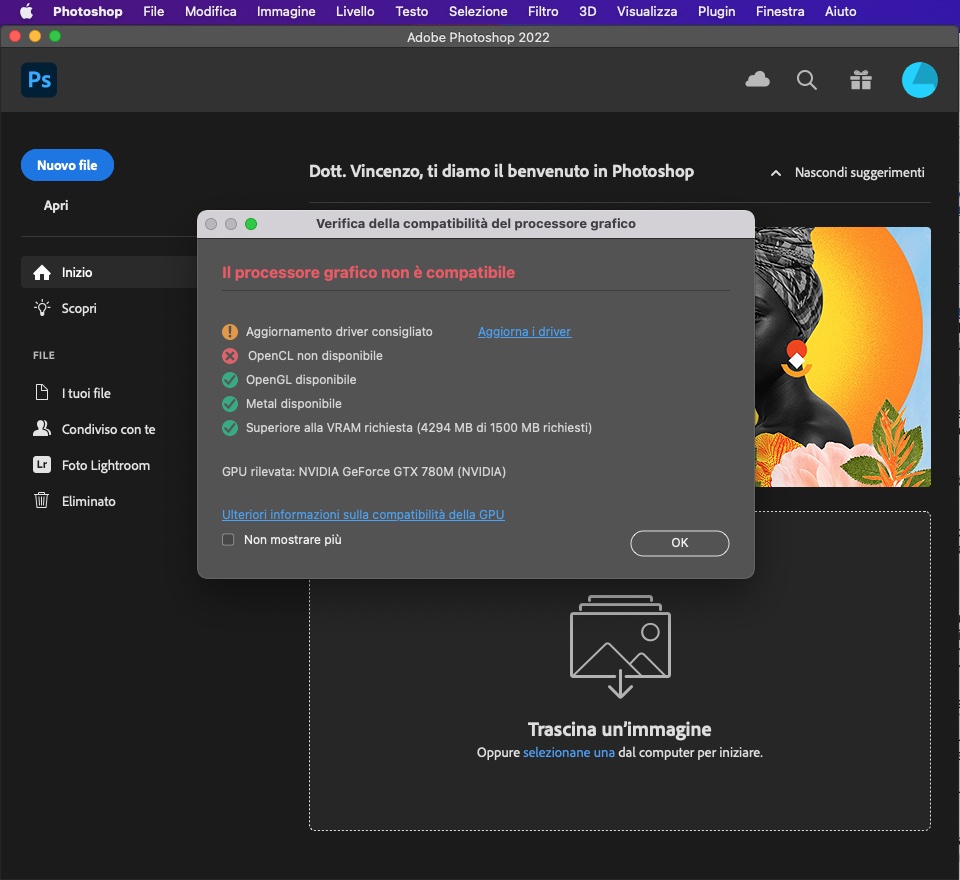The width and height of the screenshot is (960, 880).
Task: Click the red non è compatibile heading
Action: pyautogui.click(x=369, y=273)
